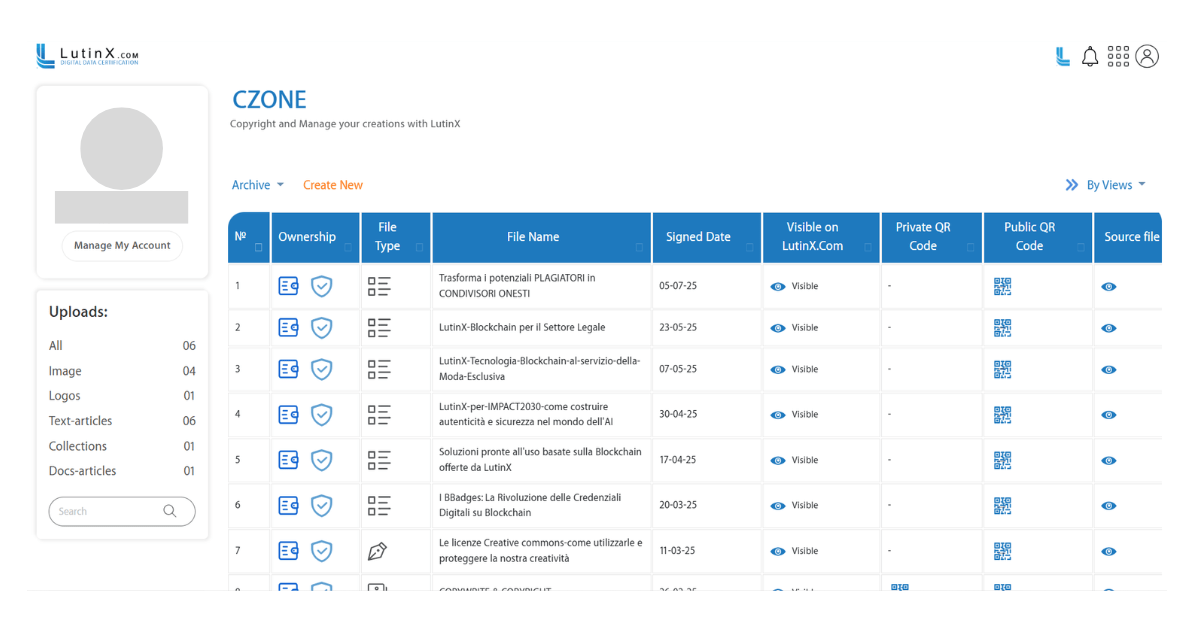1200x630 pixels.
Task: Toggle visibility on LutinX.Com for row 1
Action: (x=778, y=287)
